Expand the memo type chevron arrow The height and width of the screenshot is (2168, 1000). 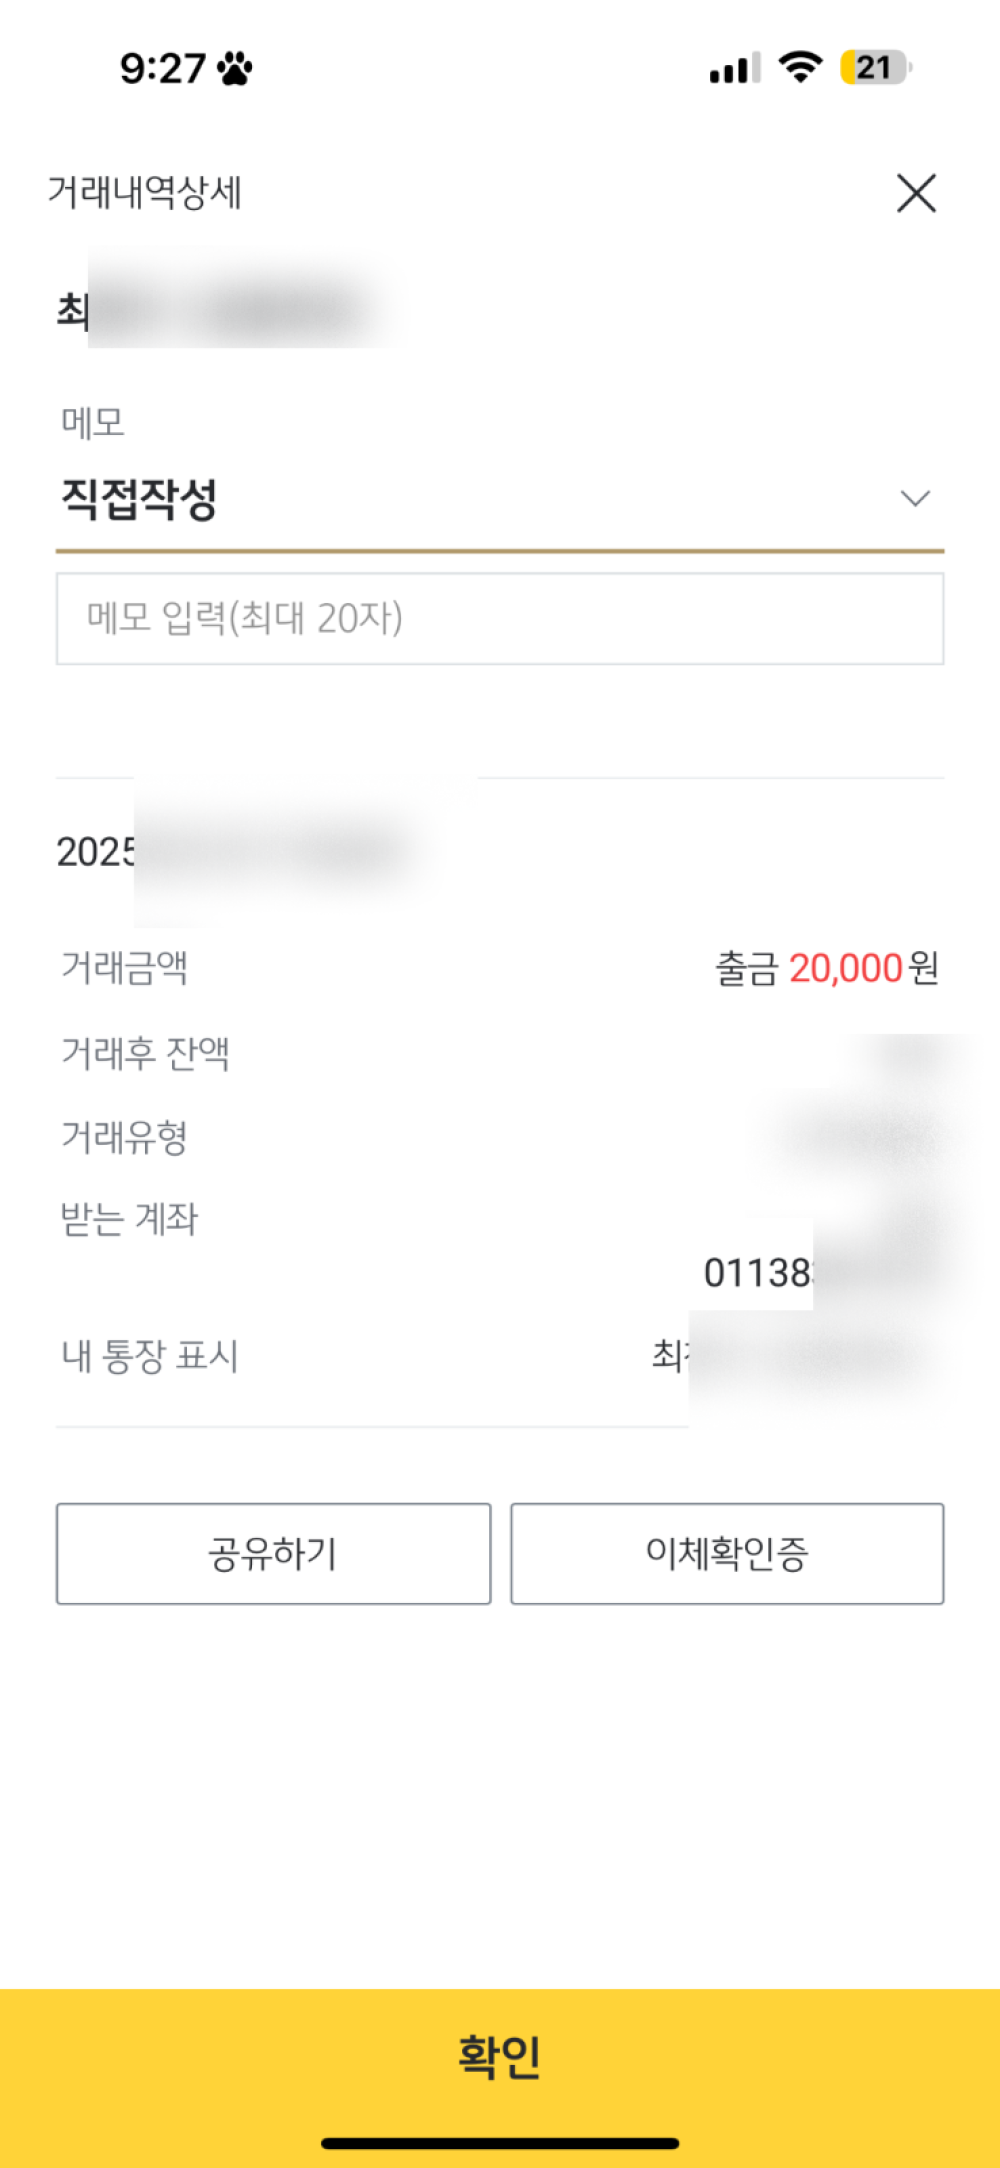pyautogui.click(x=915, y=498)
